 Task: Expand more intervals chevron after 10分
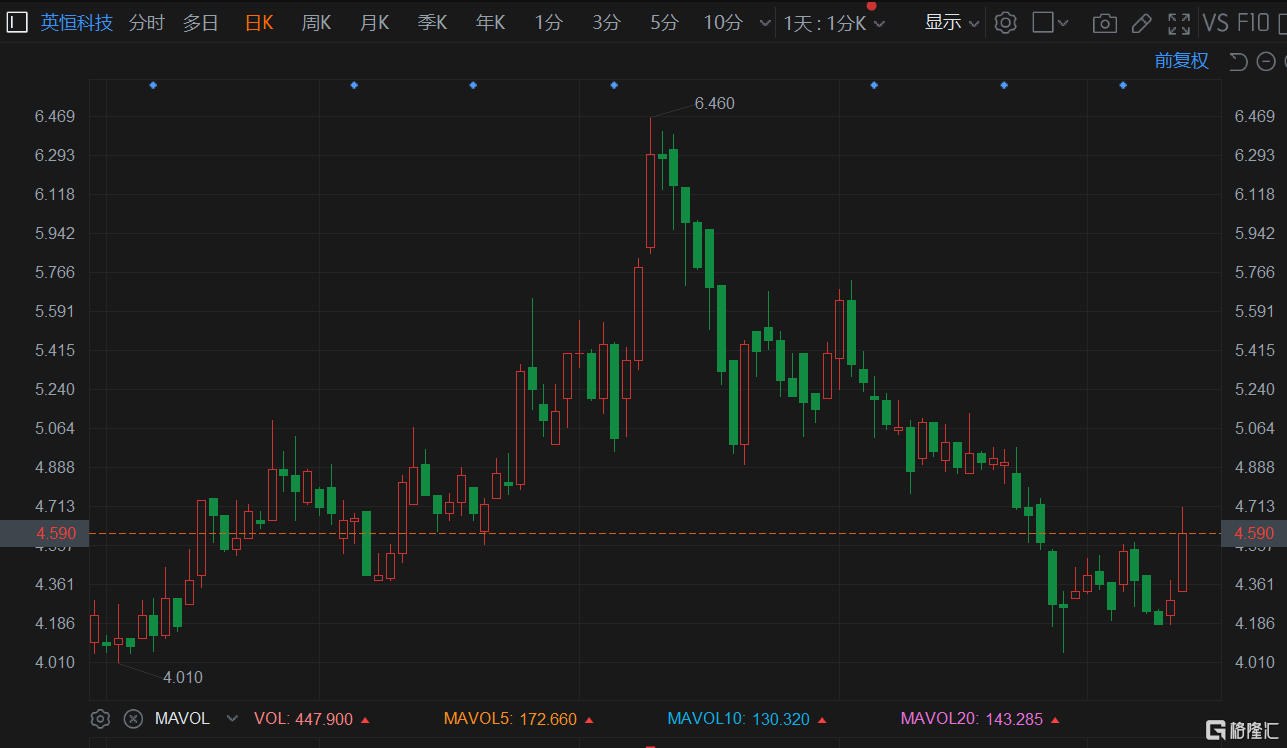click(765, 23)
